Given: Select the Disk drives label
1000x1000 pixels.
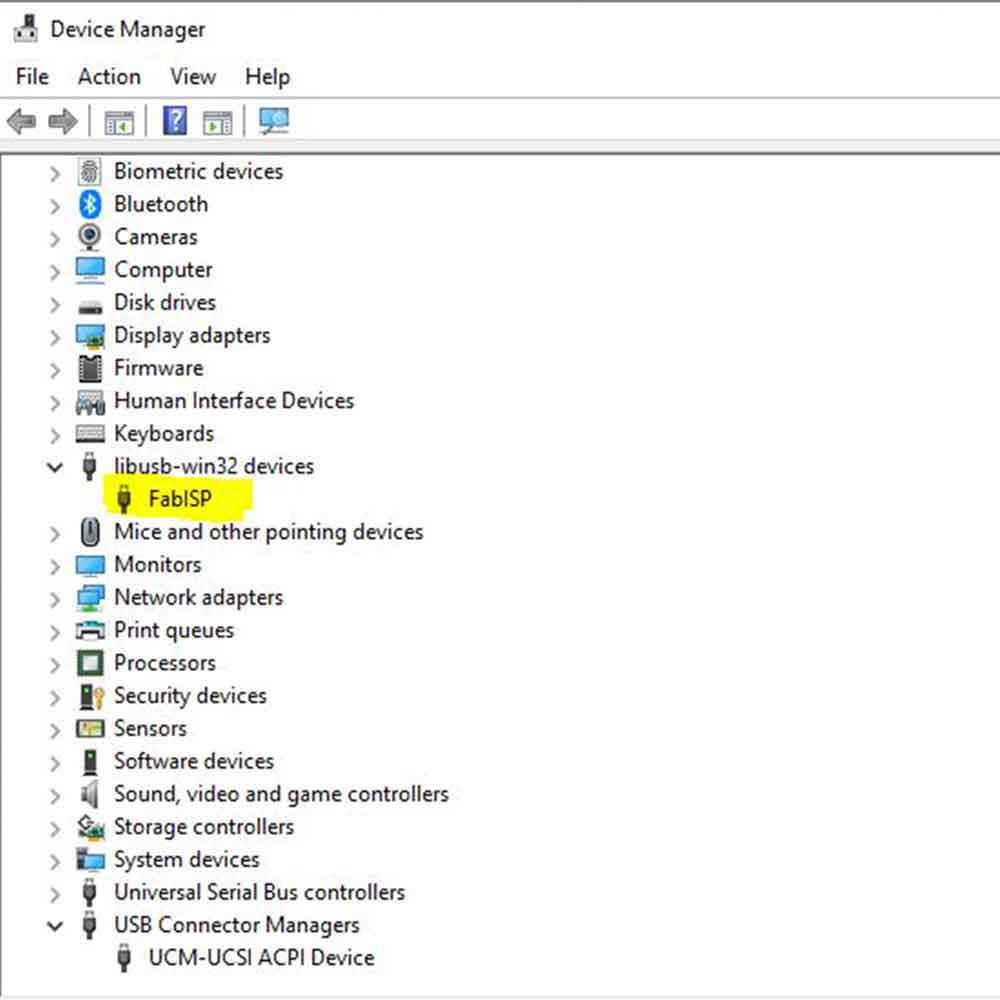Looking at the screenshot, I should [x=165, y=302].
